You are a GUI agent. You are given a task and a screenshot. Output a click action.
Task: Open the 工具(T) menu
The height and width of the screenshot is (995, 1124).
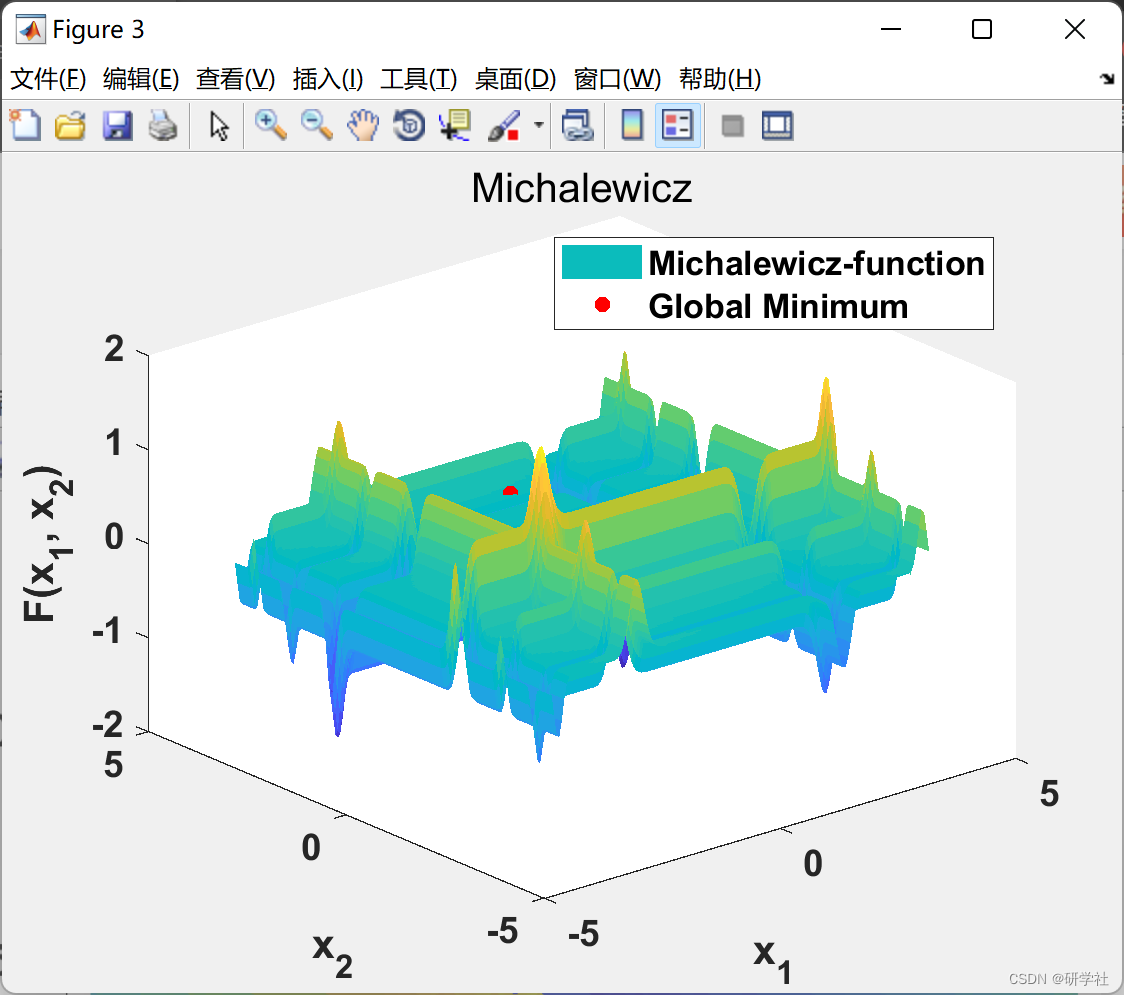[x=419, y=79]
